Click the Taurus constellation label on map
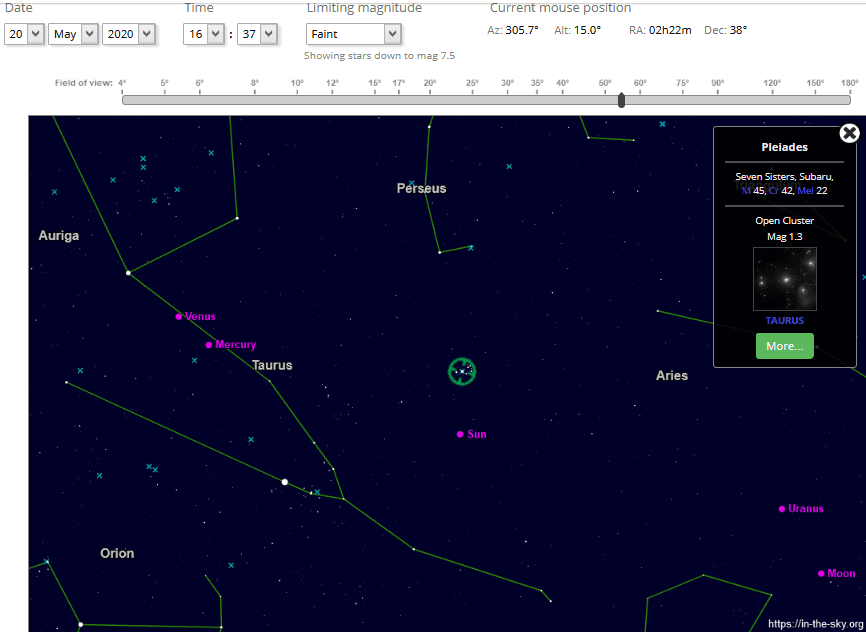 pos(272,365)
